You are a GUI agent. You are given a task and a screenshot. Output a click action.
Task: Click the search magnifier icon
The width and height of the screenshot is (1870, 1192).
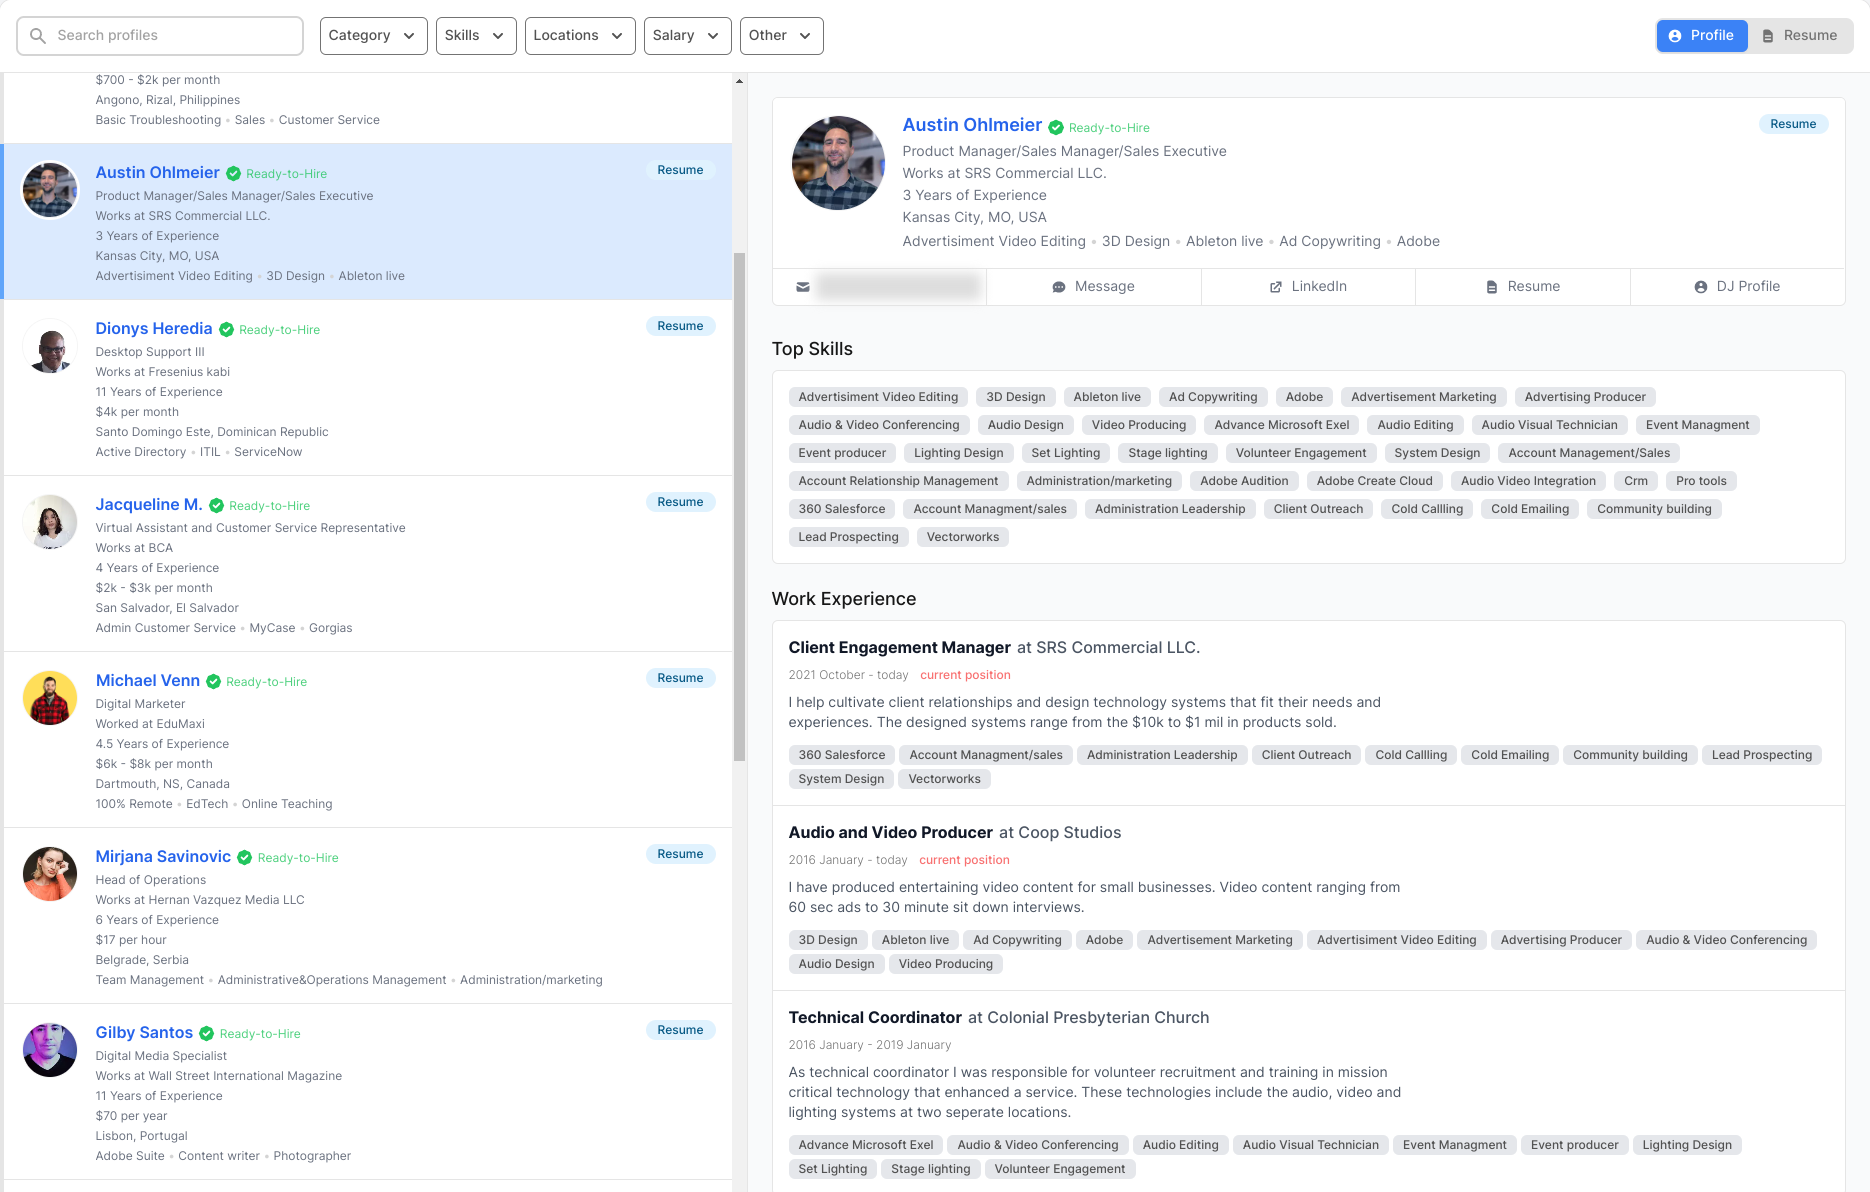38,36
